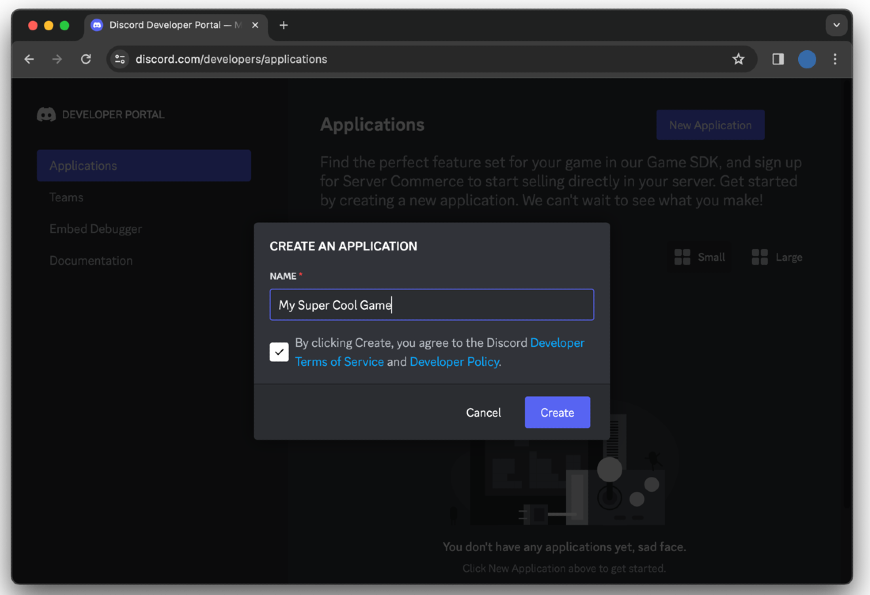Cancel the application creation dialog
This screenshot has width=870, height=595.
pyautogui.click(x=483, y=412)
